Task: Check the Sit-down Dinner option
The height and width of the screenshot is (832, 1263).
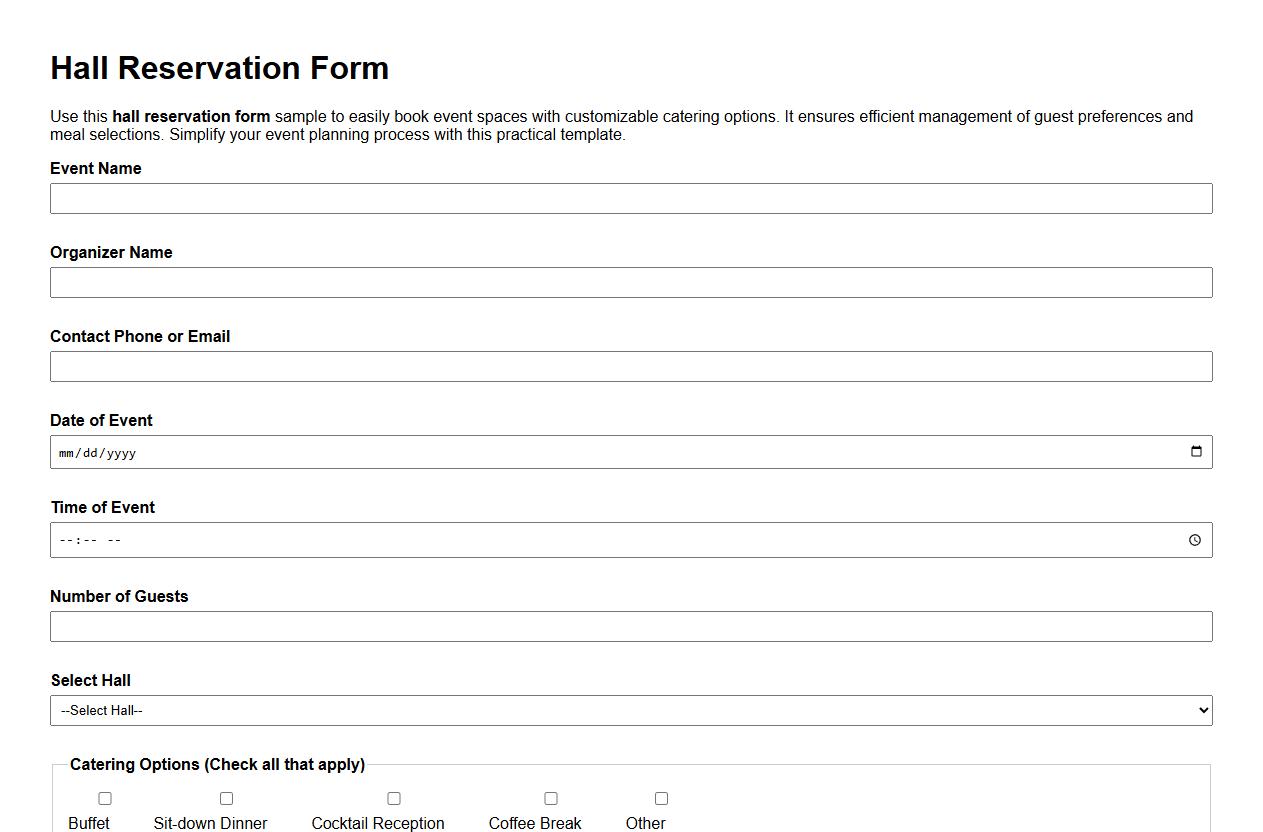Action: (226, 798)
